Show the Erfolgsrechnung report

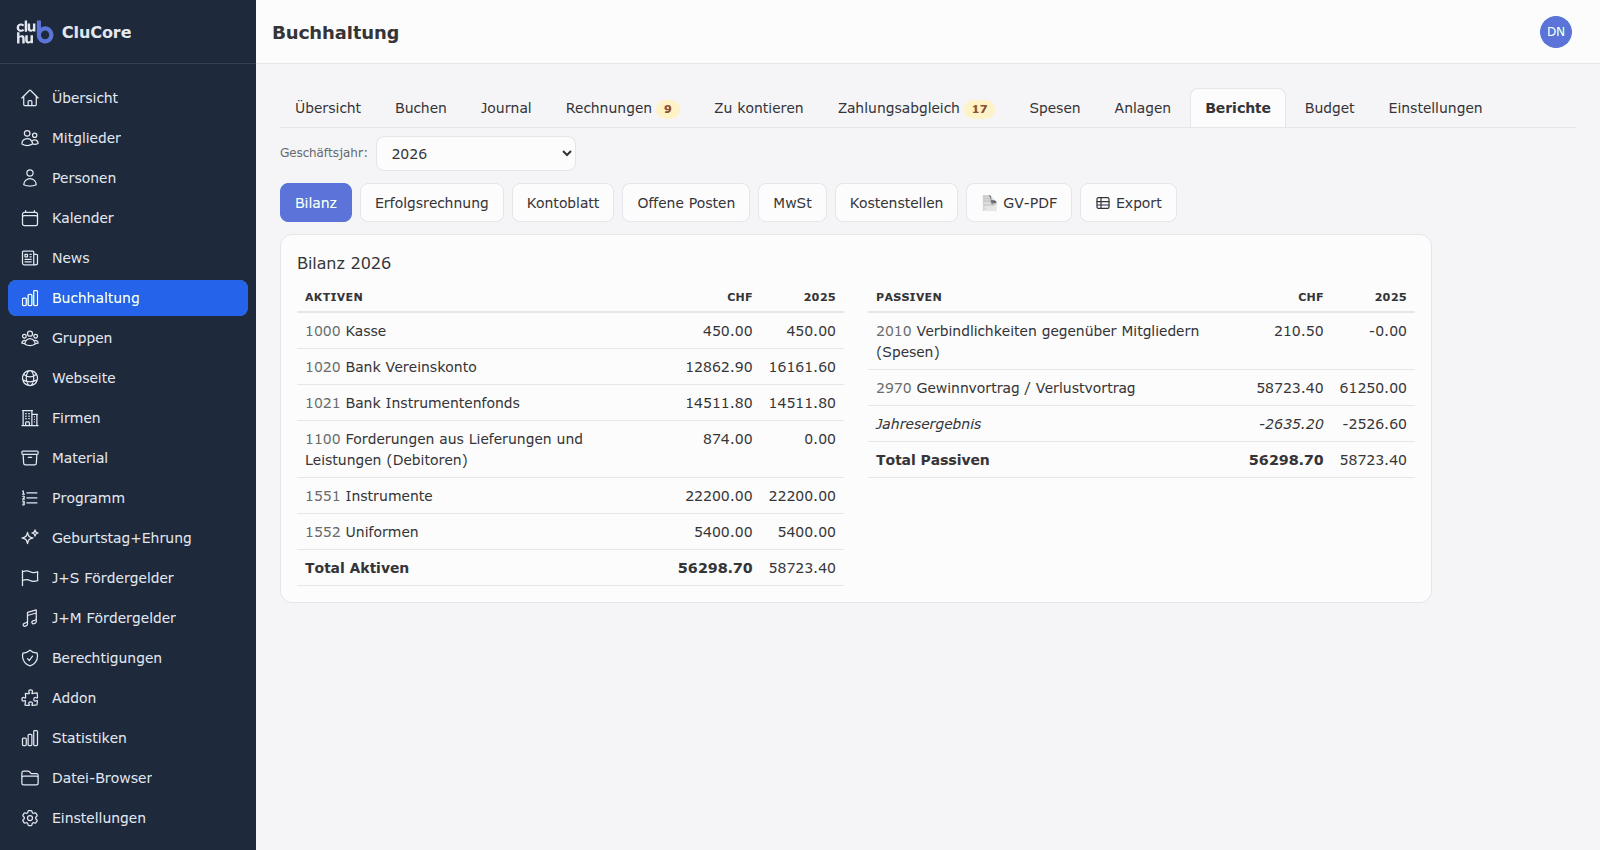pos(432,203)
